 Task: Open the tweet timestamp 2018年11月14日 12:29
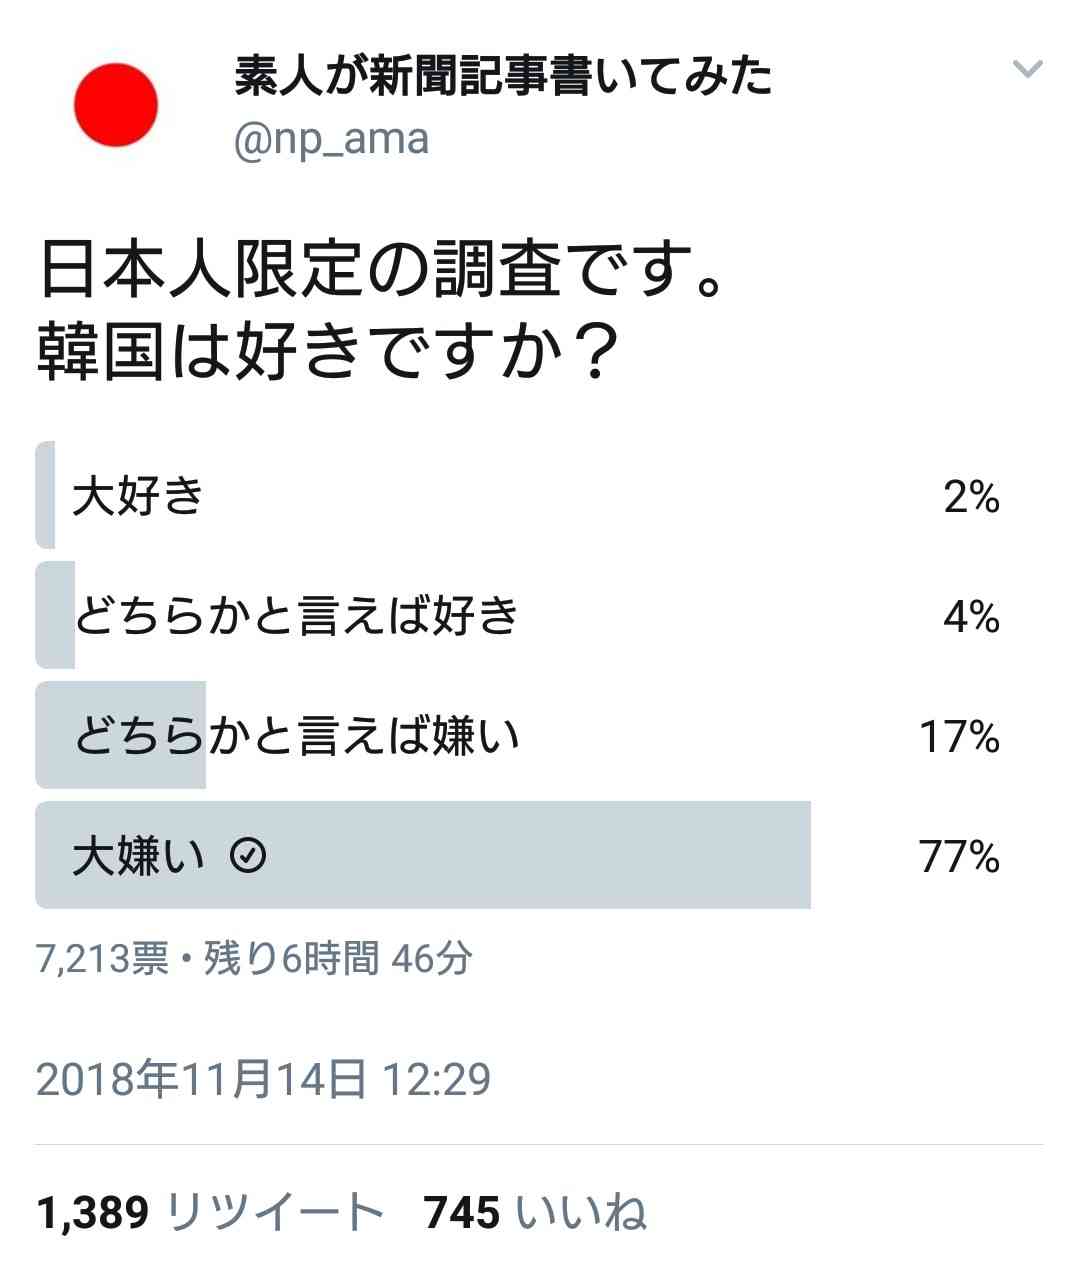(264, 1079)
